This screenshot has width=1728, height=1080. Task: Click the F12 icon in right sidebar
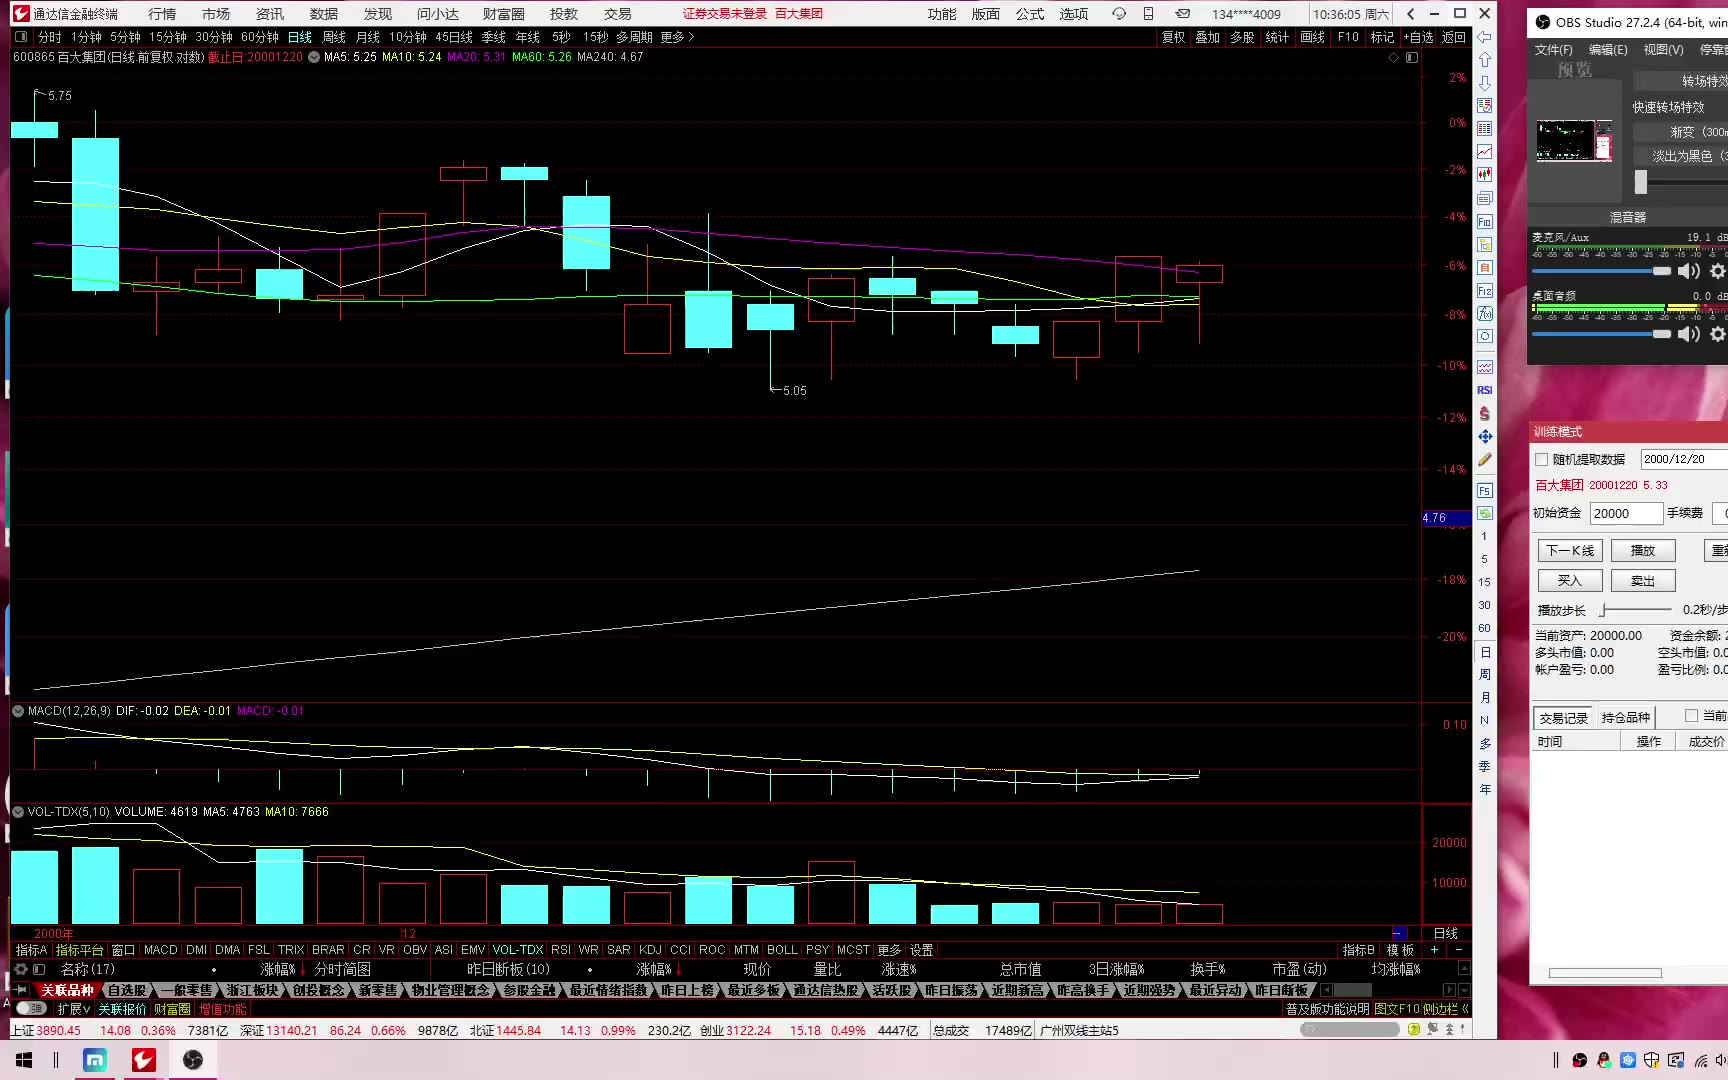click(1485, 290)
